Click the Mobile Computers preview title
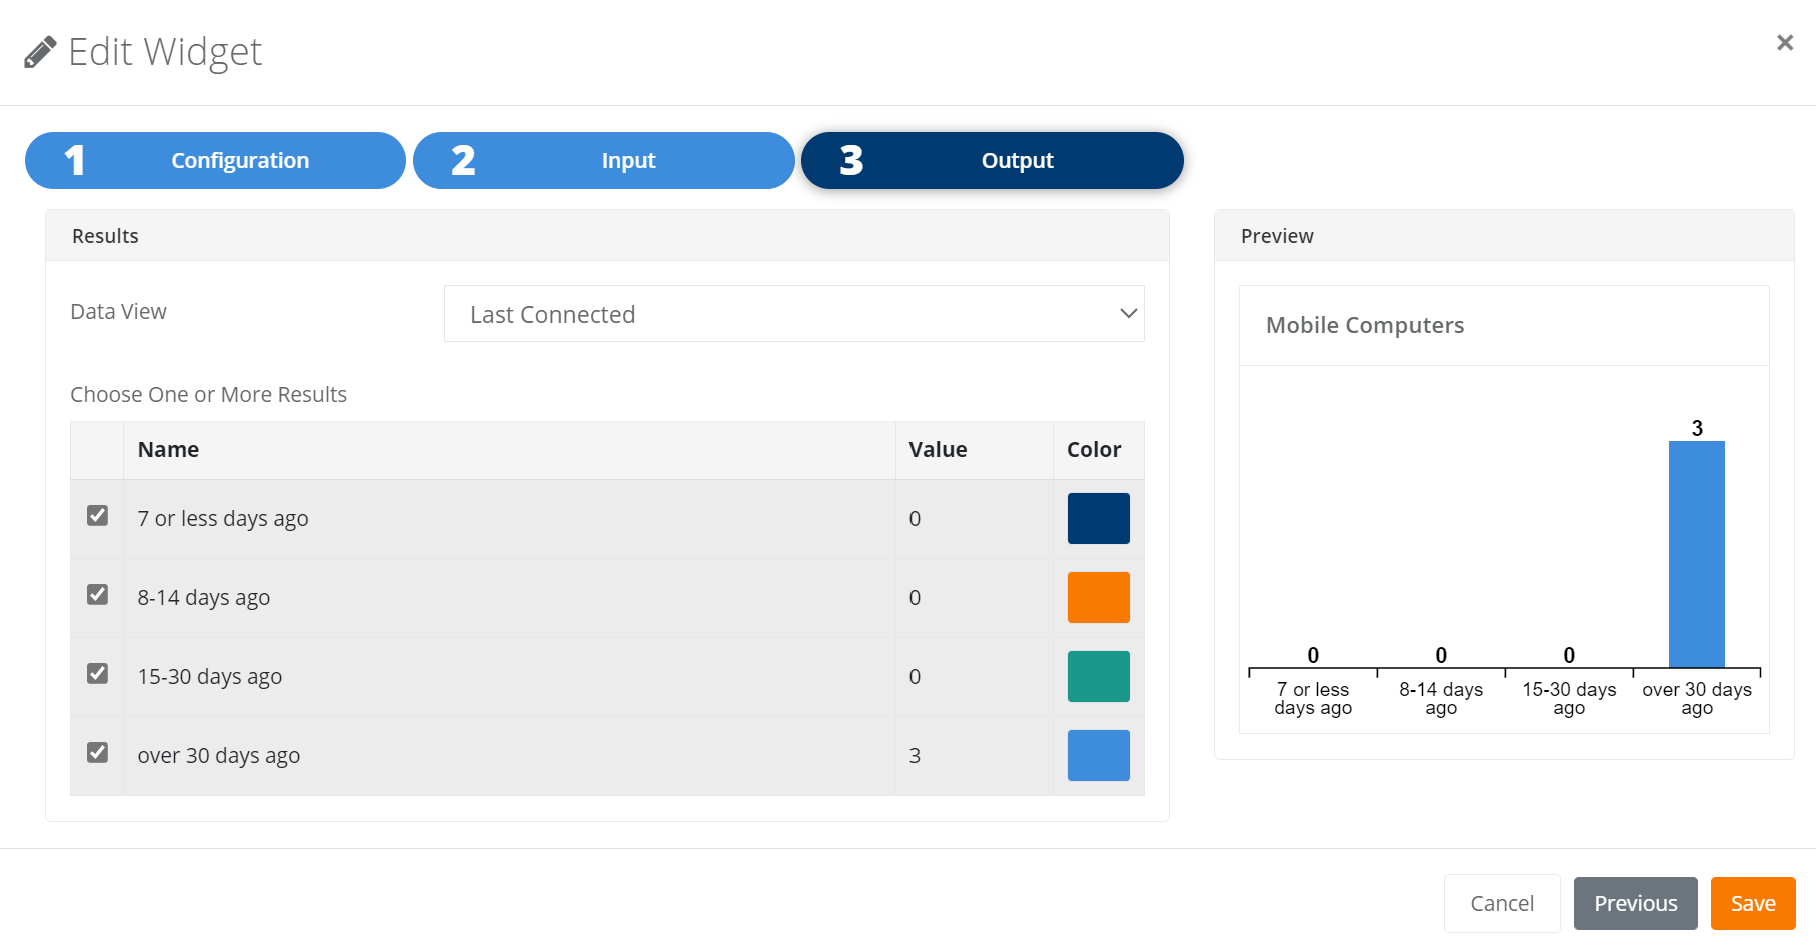The image size is (1816, 950). click(x=1365, y=325)
